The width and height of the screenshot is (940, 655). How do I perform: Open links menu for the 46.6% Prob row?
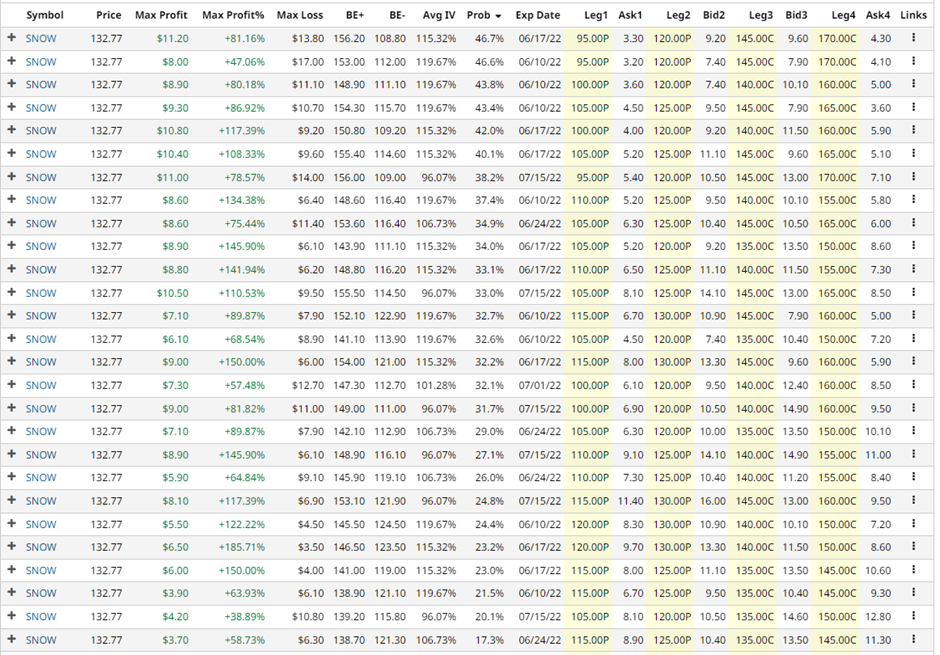point(913,61)
